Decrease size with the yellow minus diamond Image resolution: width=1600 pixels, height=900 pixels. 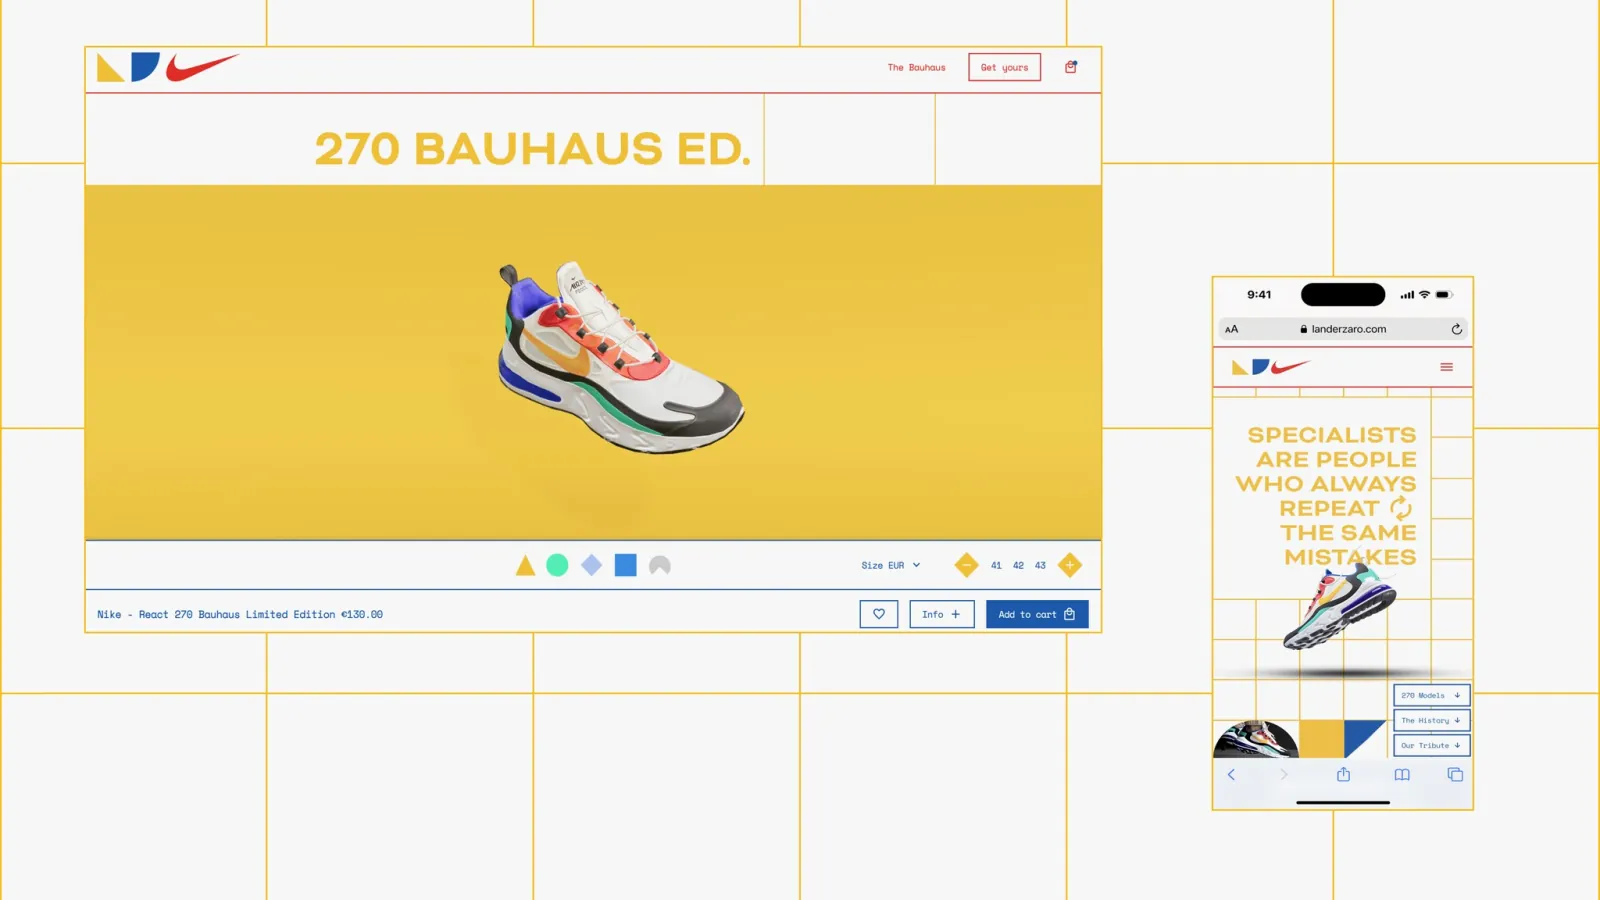coord(966,565)
